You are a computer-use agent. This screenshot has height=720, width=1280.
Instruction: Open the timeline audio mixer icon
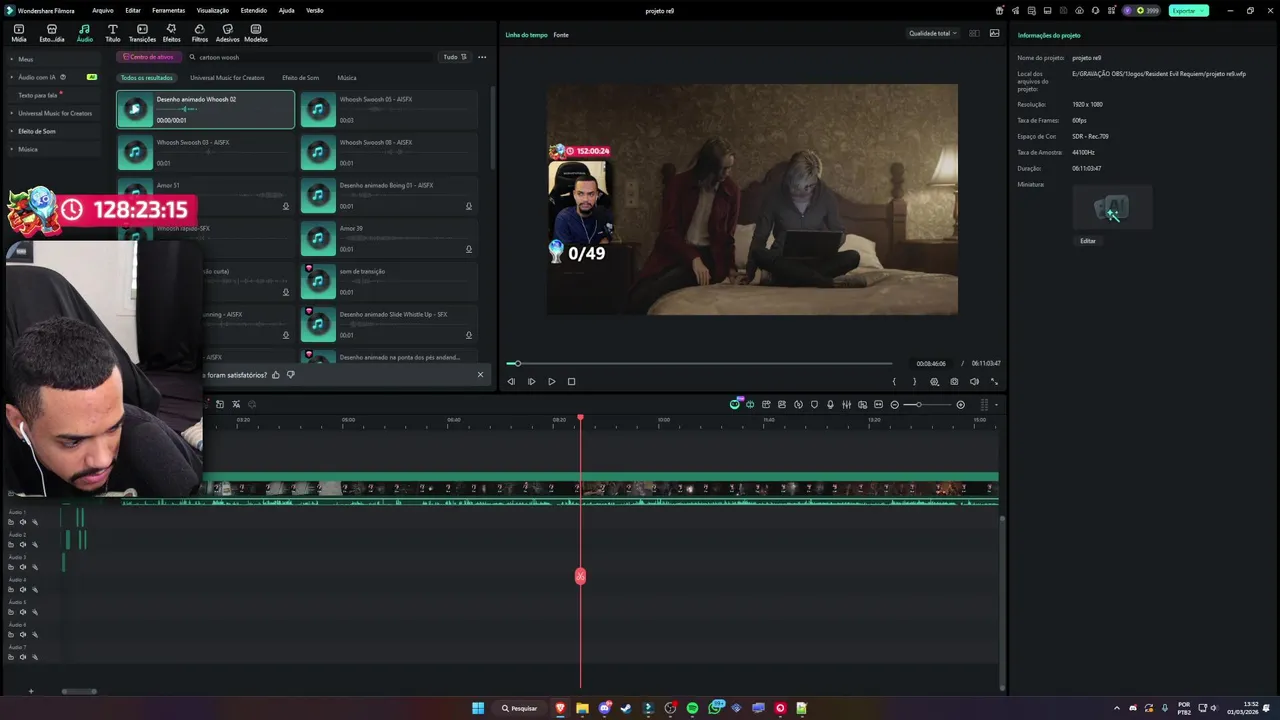pyautogui.click(x=846, y=404)
